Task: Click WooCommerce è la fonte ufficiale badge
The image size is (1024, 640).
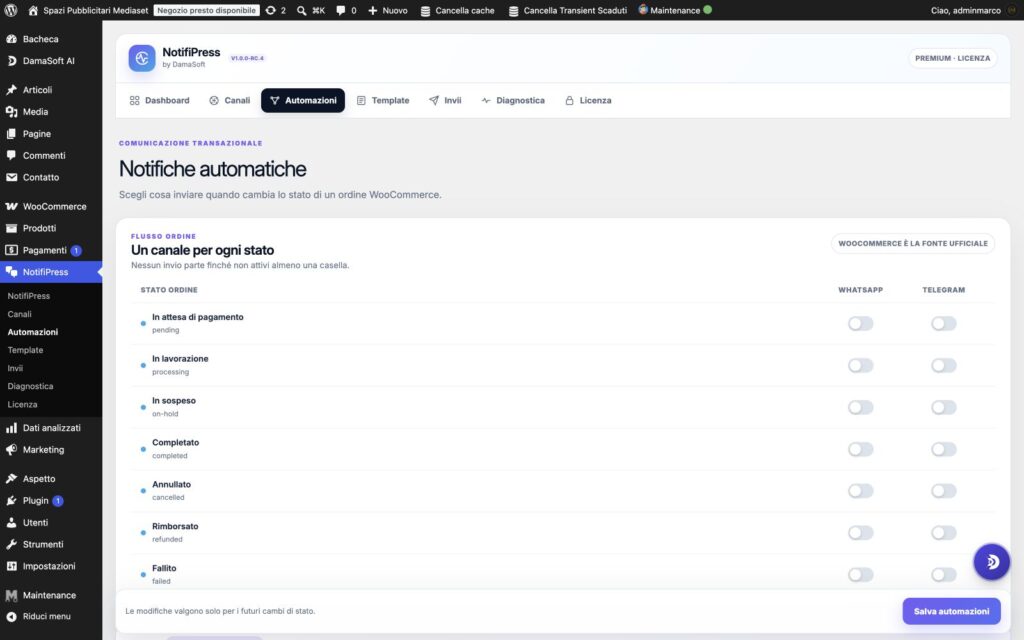Action: 912,244
